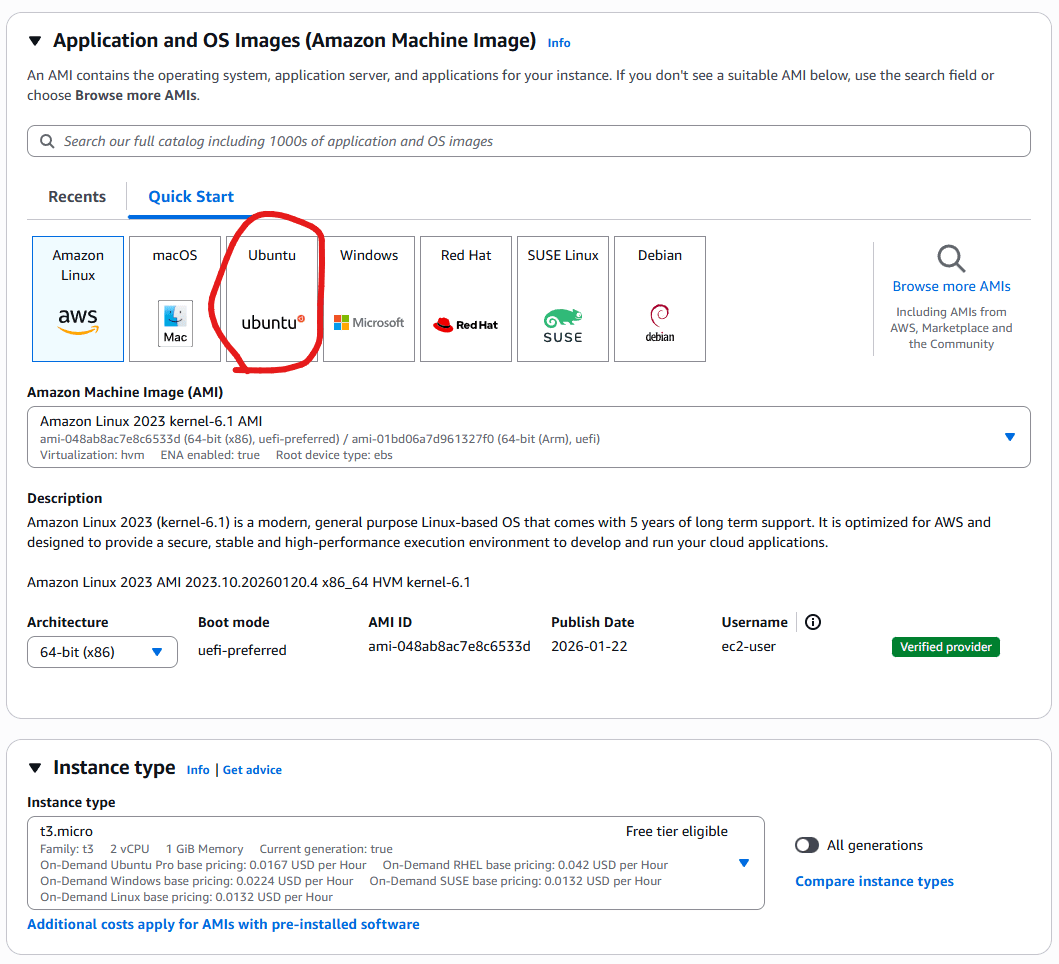Open the t3.micro instance type dropdown
This screenshot has height=964, width=1059.
pyautogui.click(x=396, y=863)
